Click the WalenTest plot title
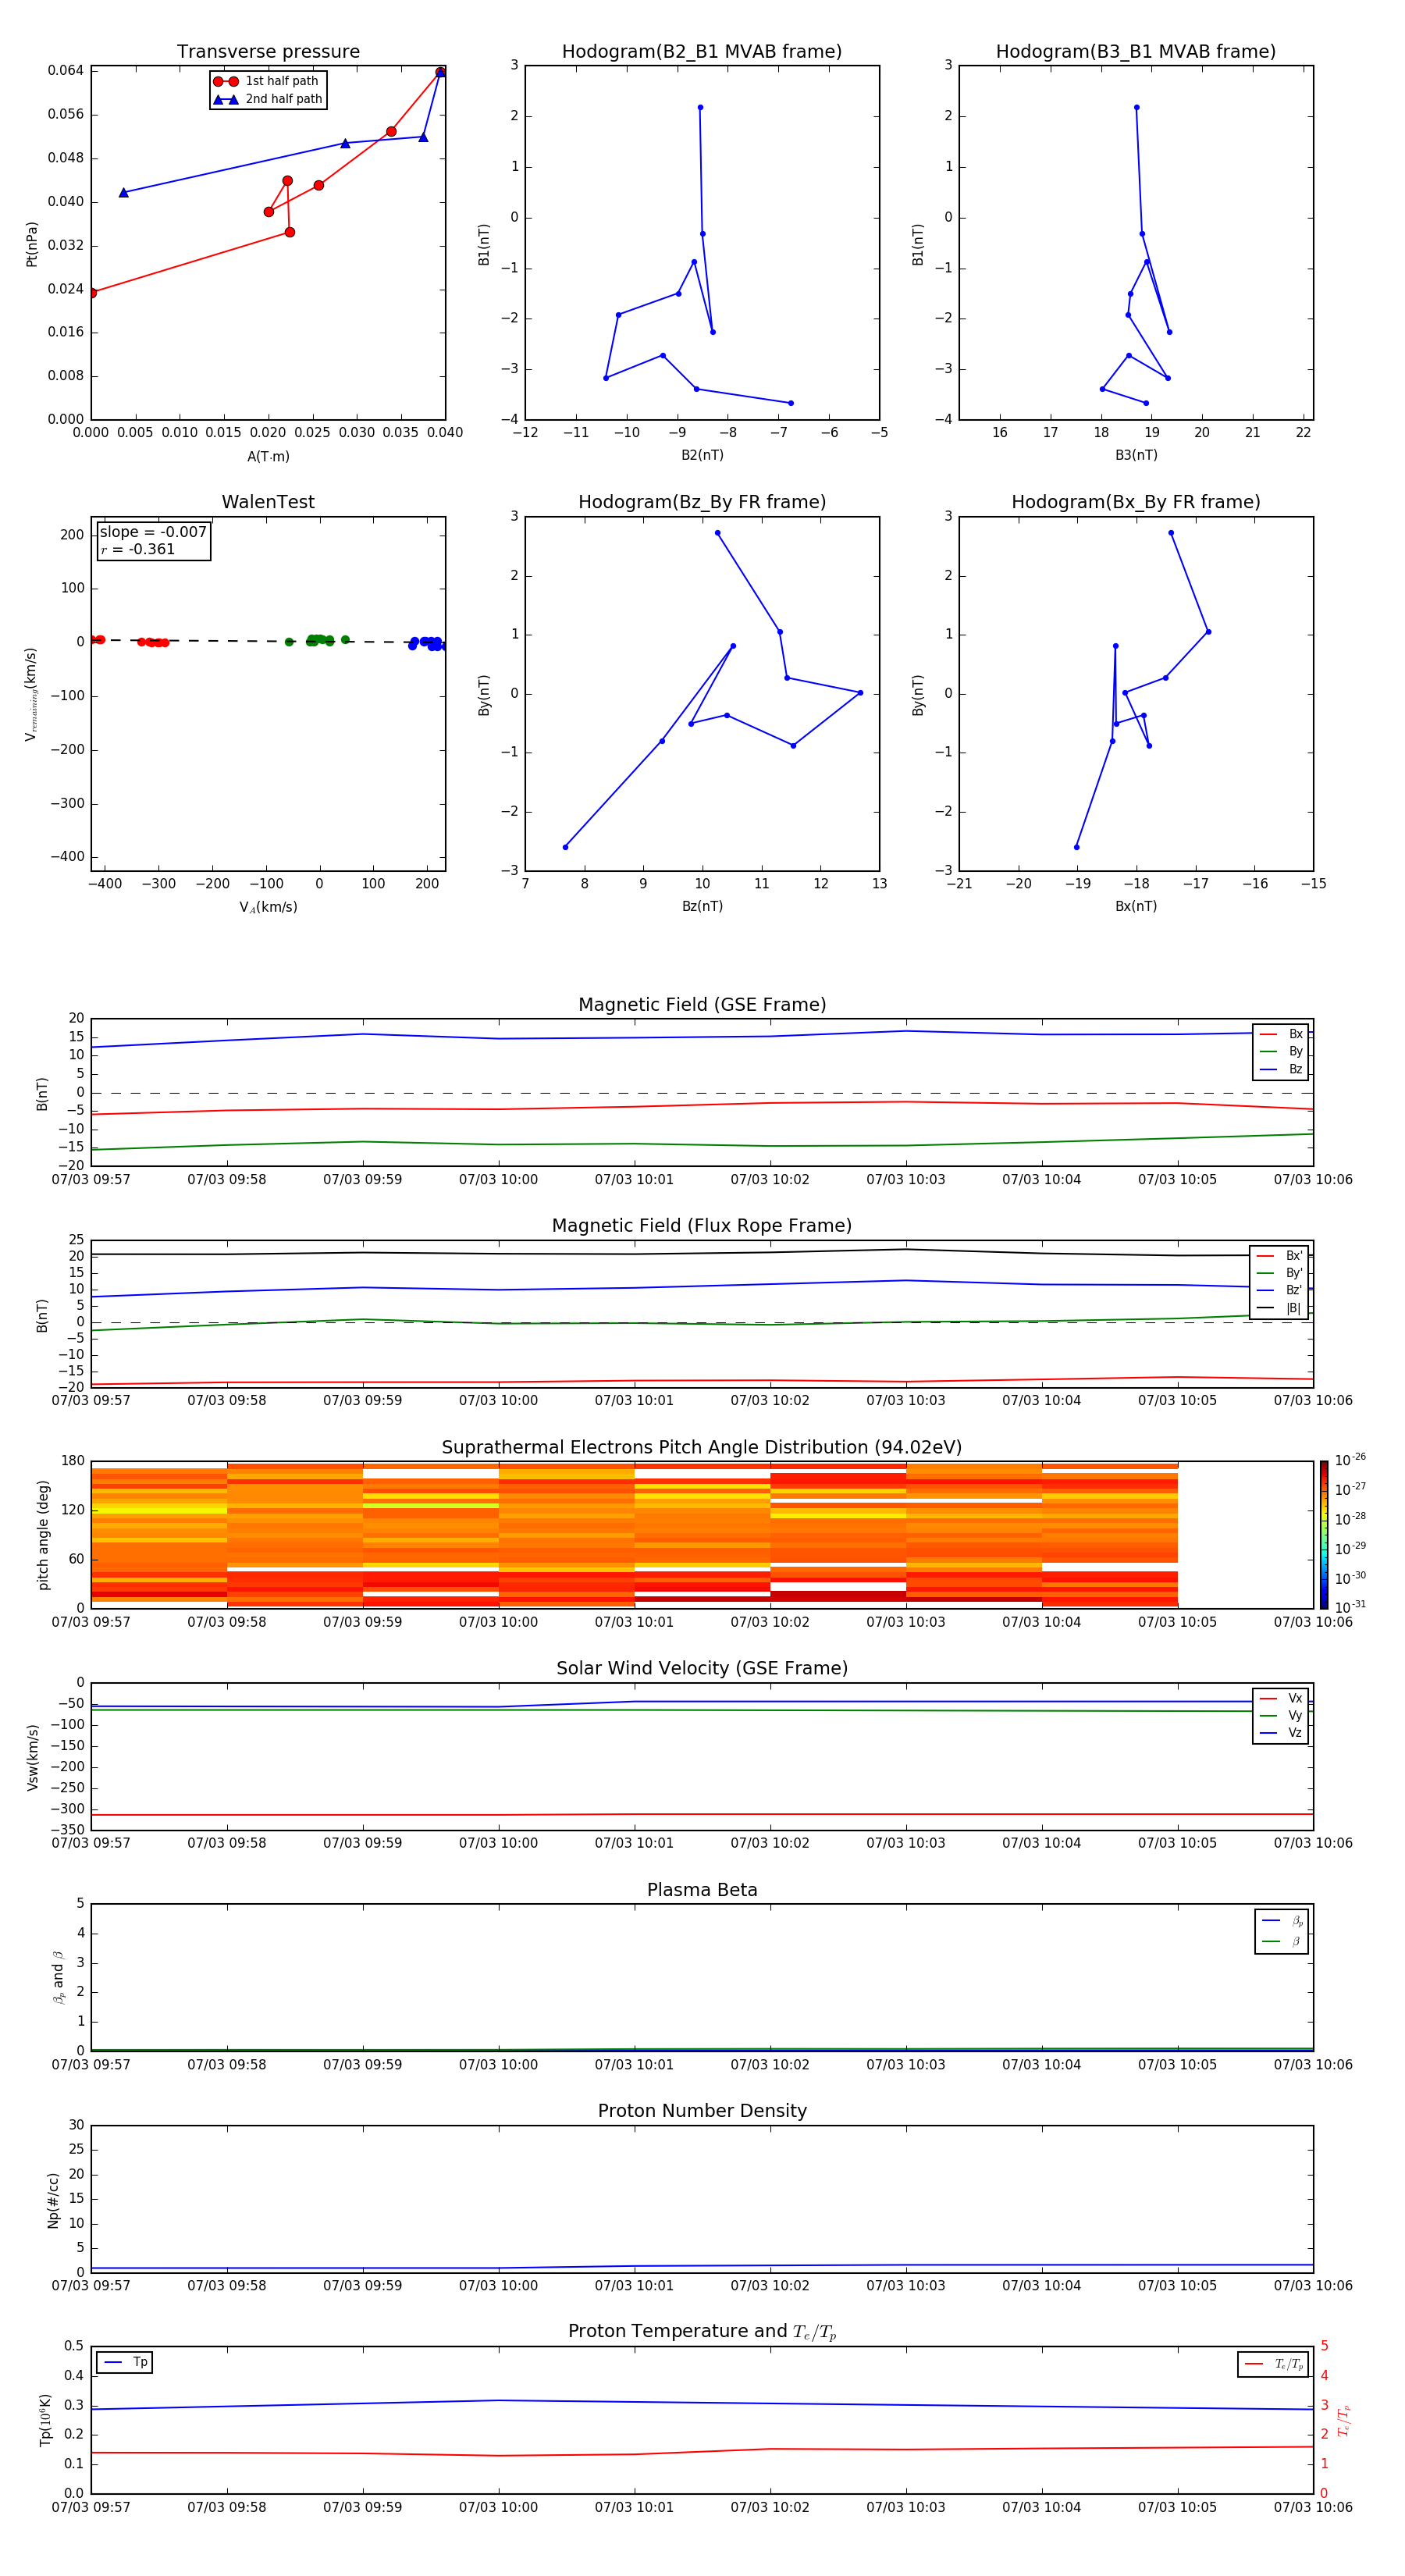 pos(268,502)
